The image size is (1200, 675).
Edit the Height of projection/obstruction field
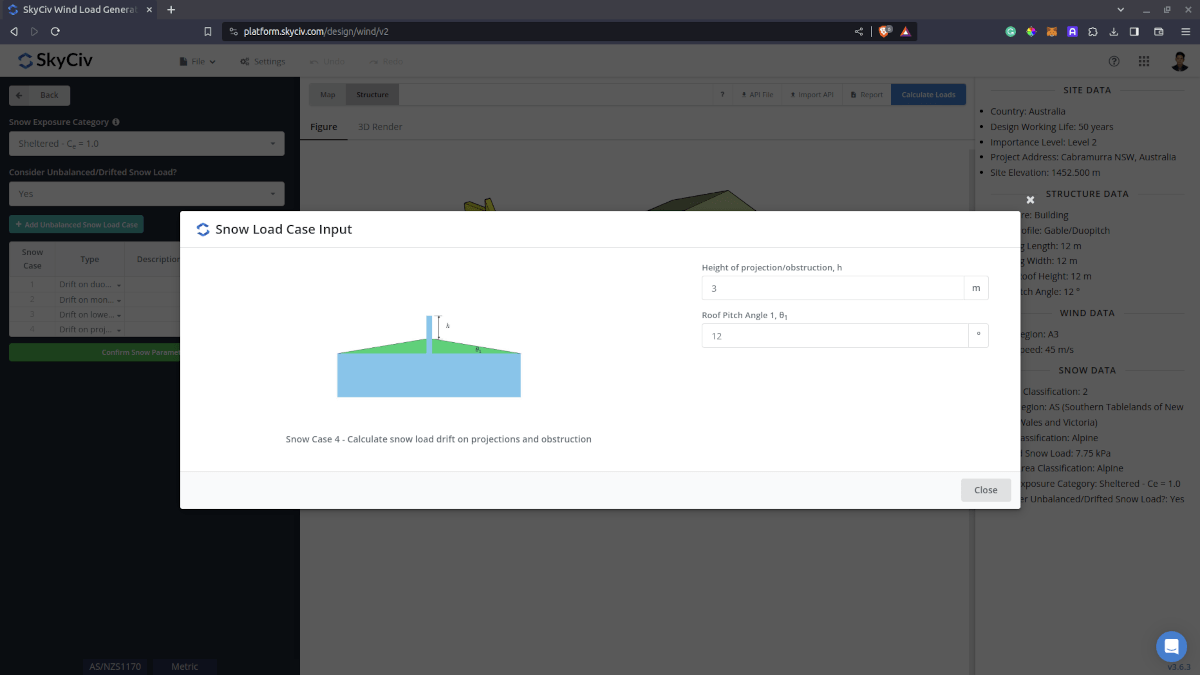point(833,288)
